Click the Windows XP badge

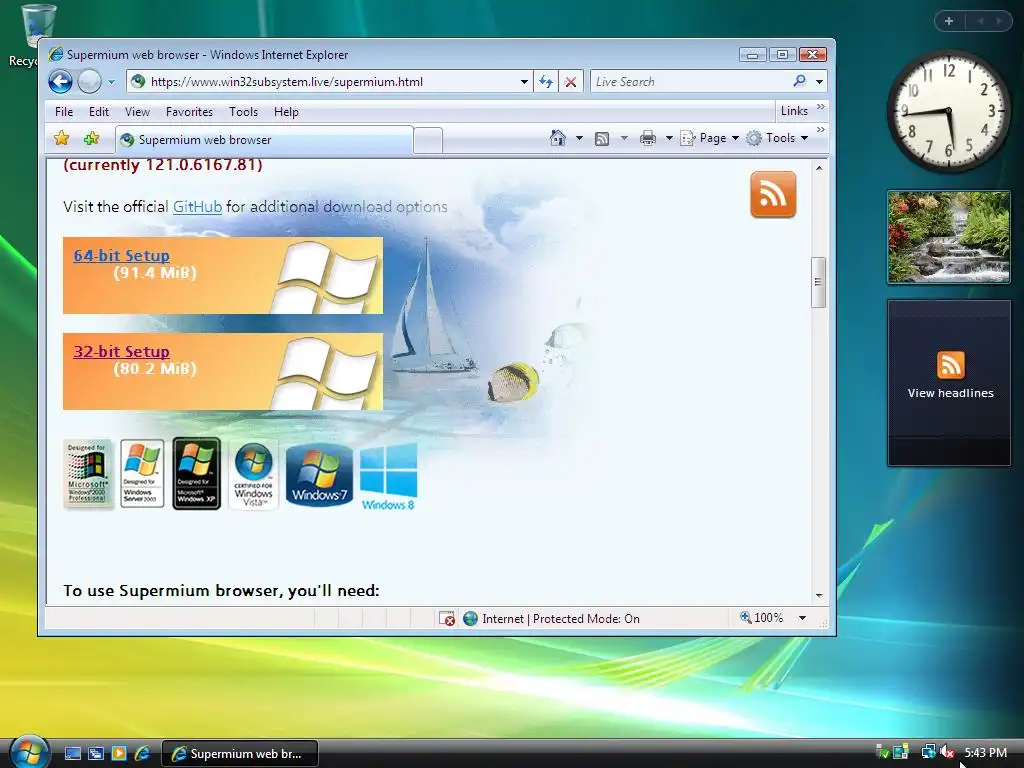pyautogui.click(x=197, y=473)
